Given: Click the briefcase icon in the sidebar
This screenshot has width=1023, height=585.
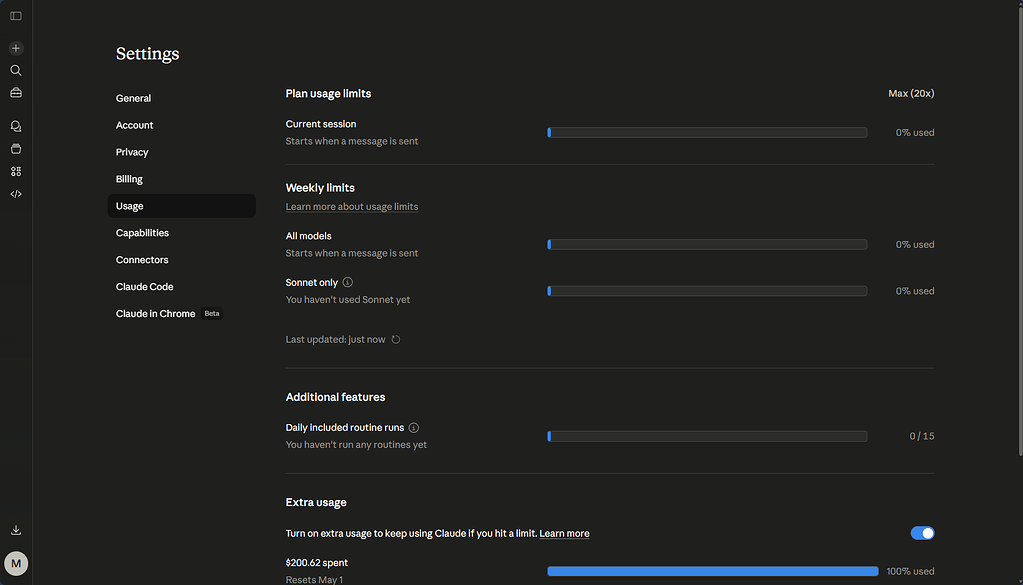Looking at the screenshot, I should (x=16, y=93).
